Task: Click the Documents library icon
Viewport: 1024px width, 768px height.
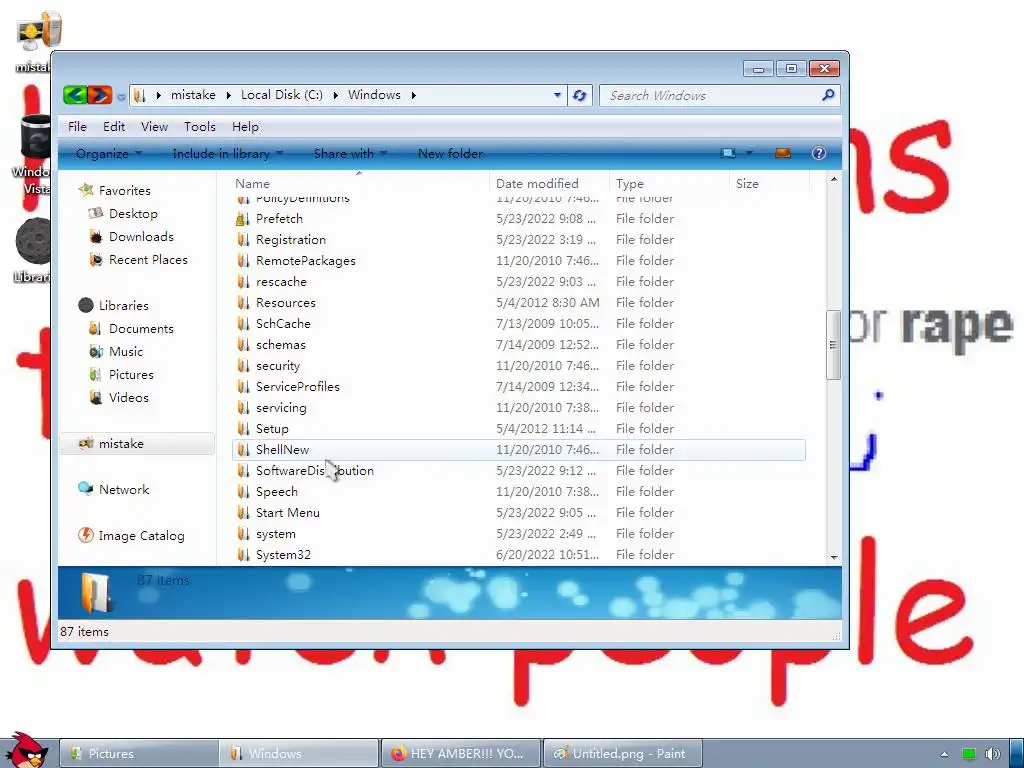Action: (95, 328)
